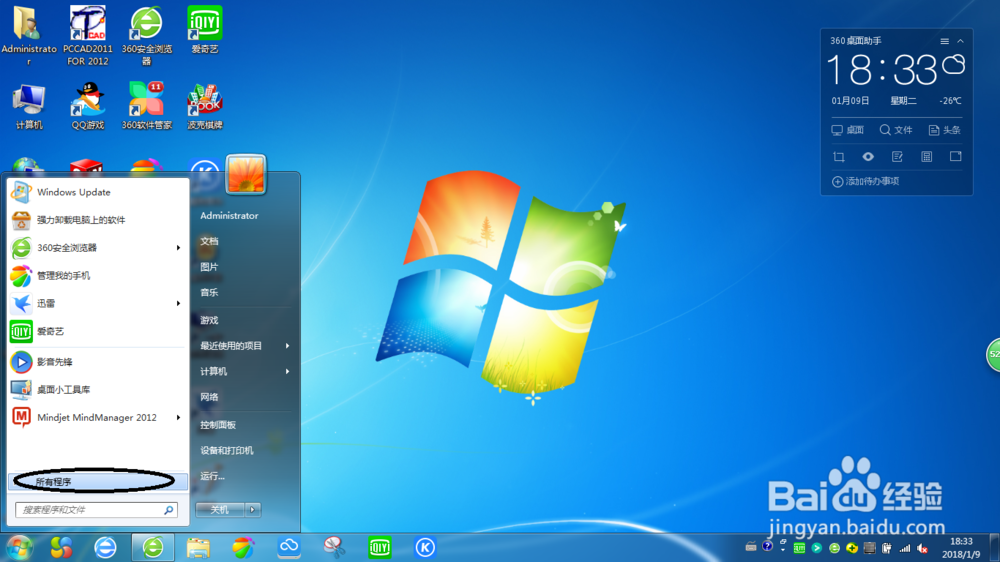Open Internet Explorer from the taskbar

pos(105,548)
